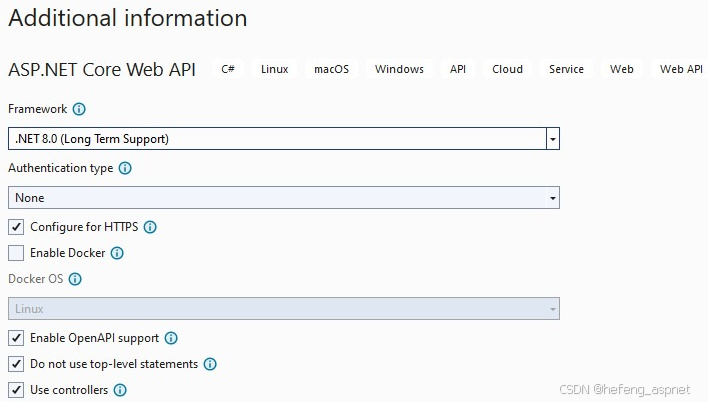Click the Configure for HTTPS label text

pos(84,227)
